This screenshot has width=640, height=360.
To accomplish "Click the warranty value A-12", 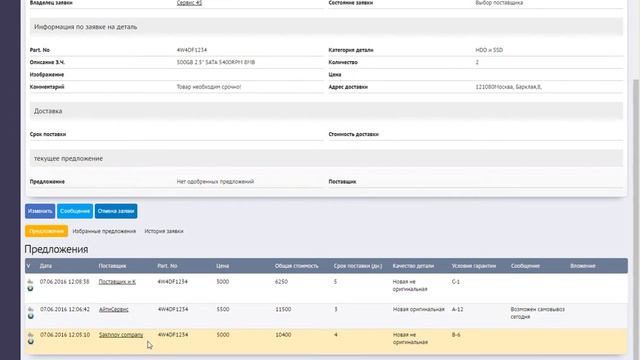I will [x=457, y=309].
